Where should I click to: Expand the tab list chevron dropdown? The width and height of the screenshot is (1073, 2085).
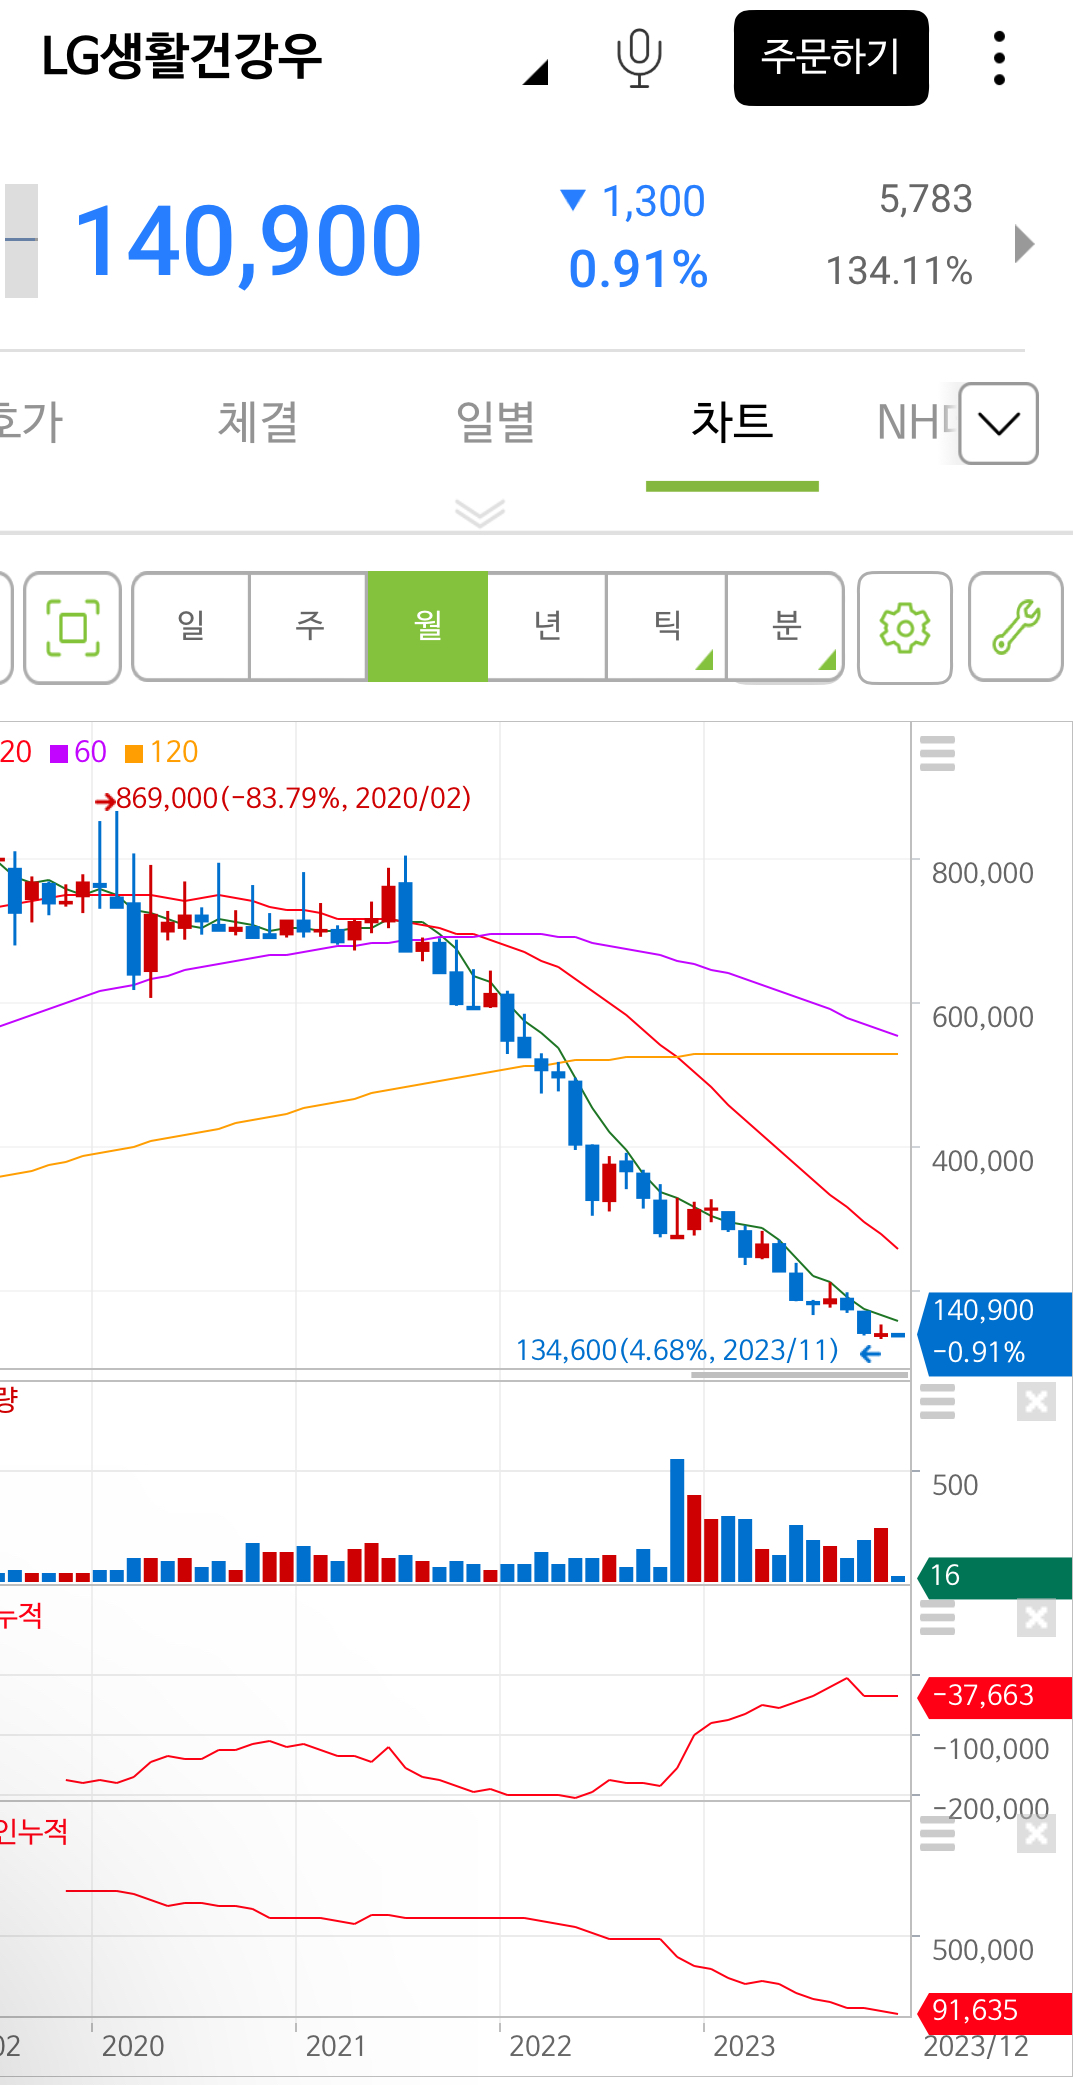(x=998, y=424)
